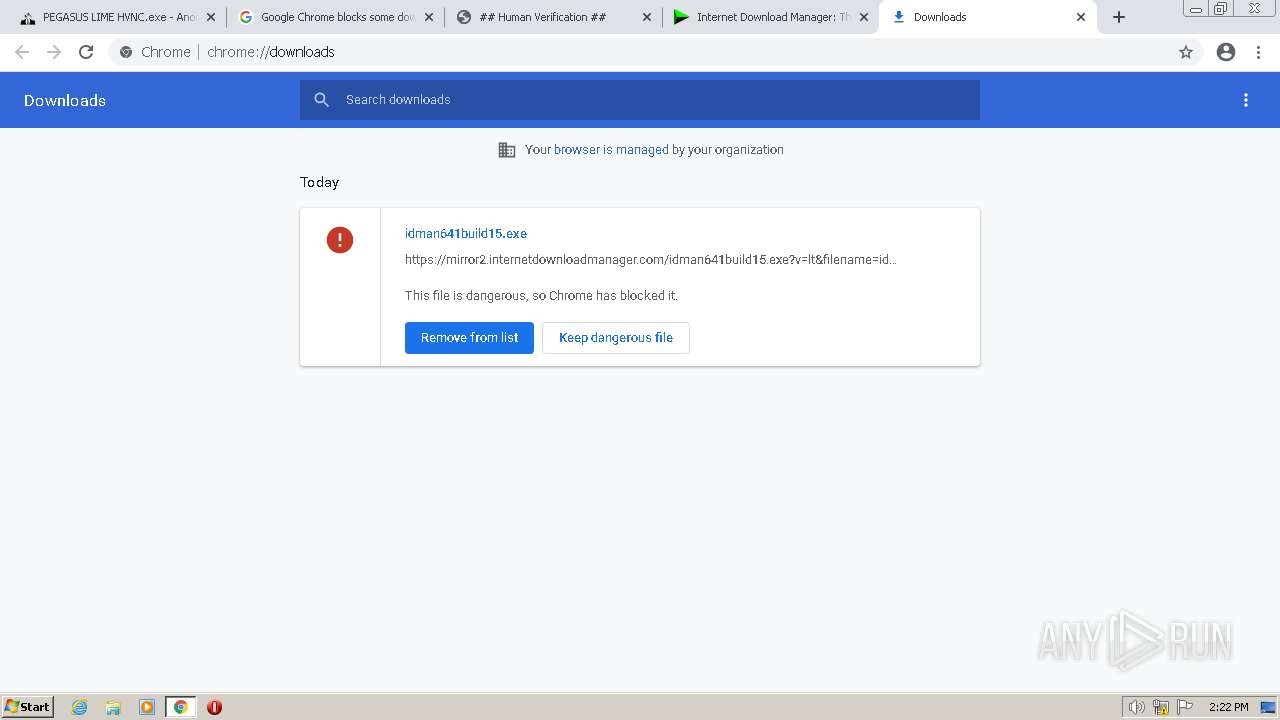Reload the downloads page
Image resolution: width=1280 pixels, height=720 pixels.
click(x=86, y=52)
